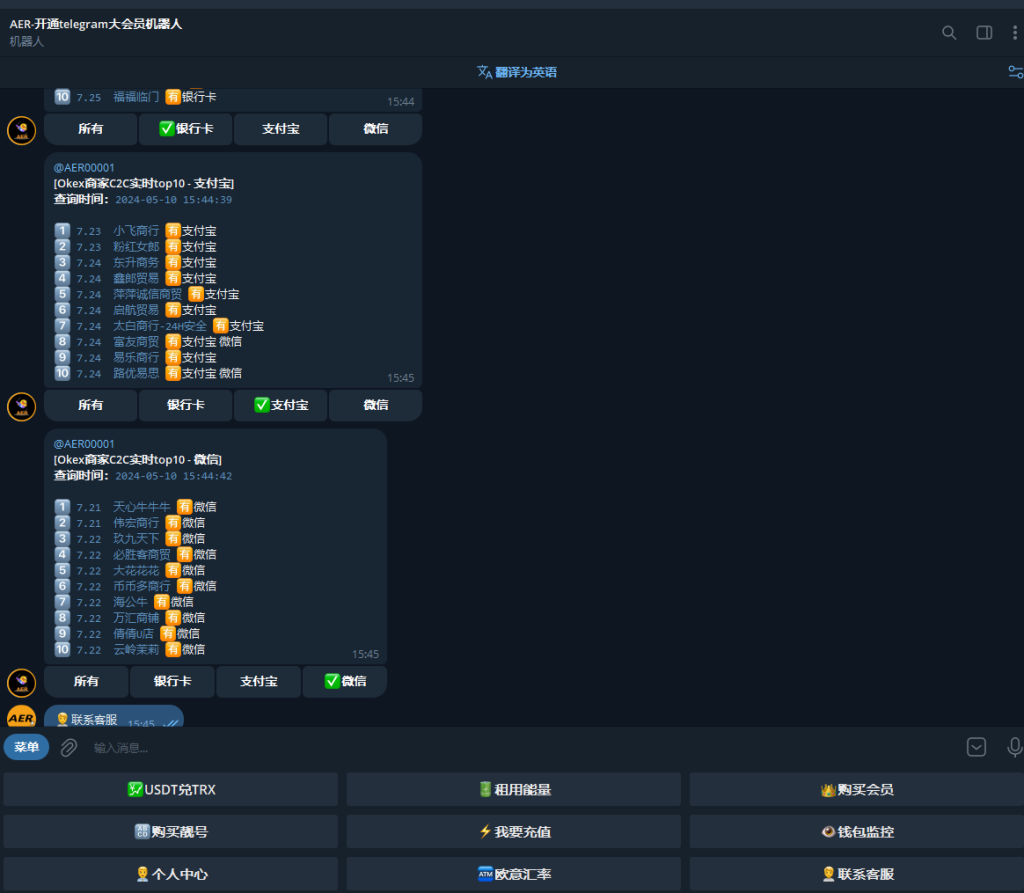The height and width of the screenshot is (893, 1024).
Task: Open the @AER00001 link in 支付宝 message
Action: (84, 168)
